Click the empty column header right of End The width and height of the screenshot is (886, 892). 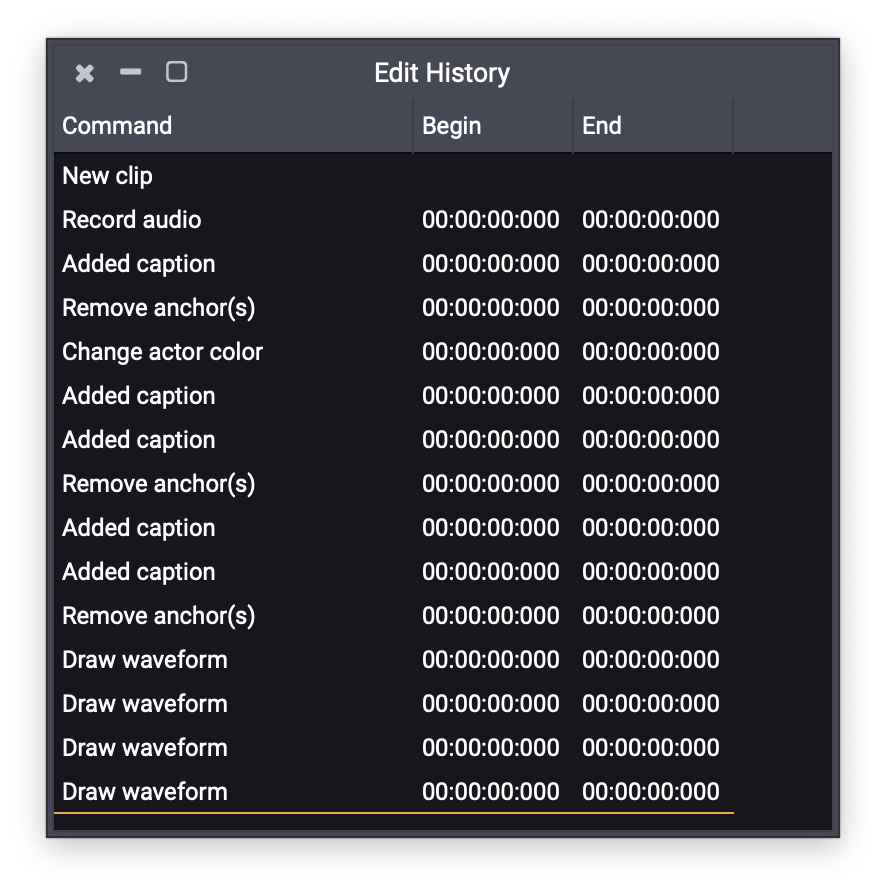point(782,126)
